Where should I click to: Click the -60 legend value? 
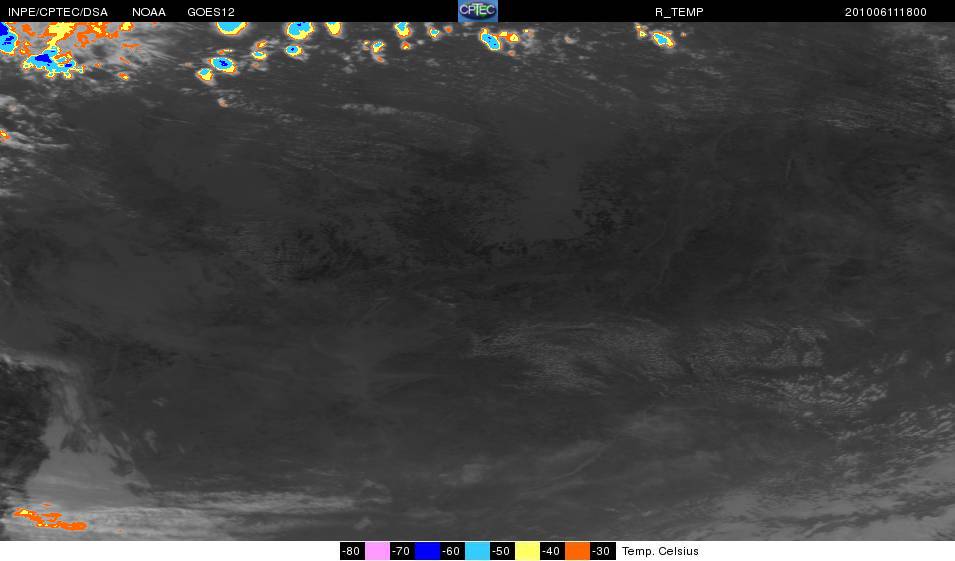(x=451, y=551)
